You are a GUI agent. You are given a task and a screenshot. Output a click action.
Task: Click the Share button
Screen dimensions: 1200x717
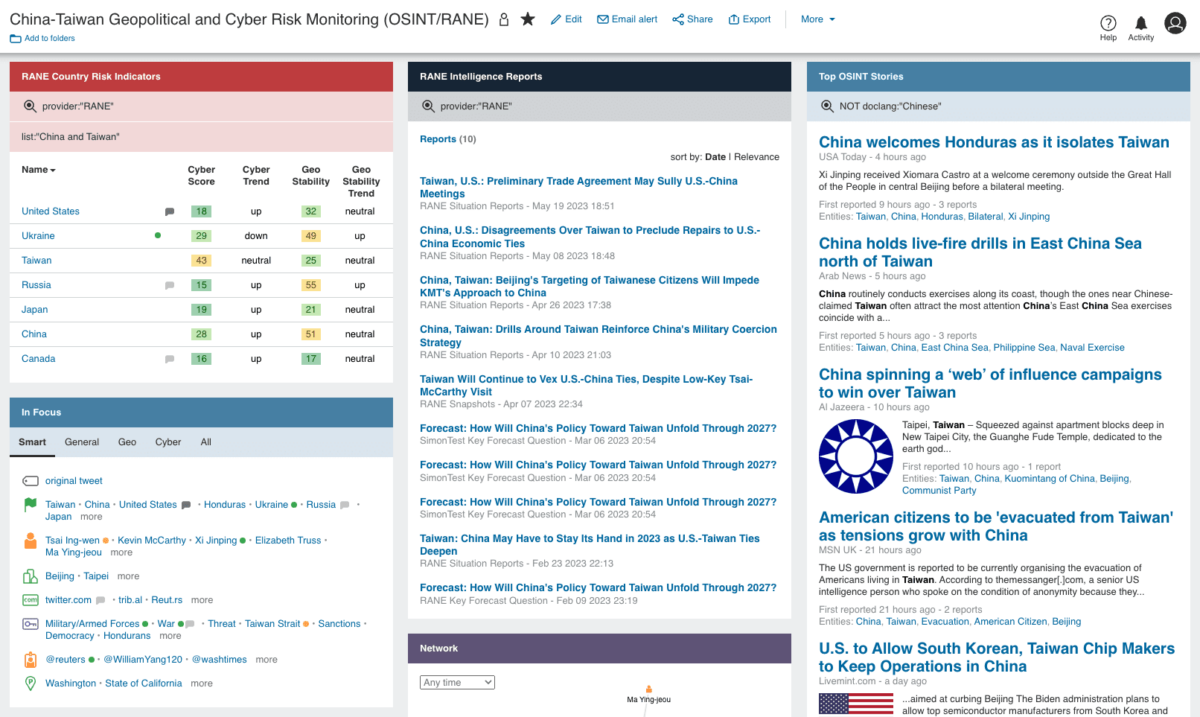[692, 19]
